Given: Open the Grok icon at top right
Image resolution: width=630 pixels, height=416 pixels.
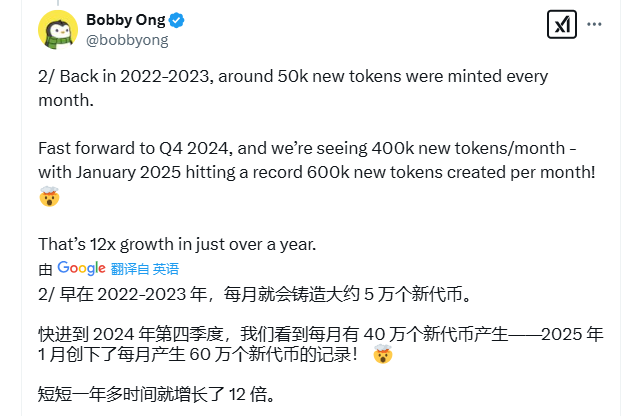Looking at the screenshot, I should tap(562, 24).
